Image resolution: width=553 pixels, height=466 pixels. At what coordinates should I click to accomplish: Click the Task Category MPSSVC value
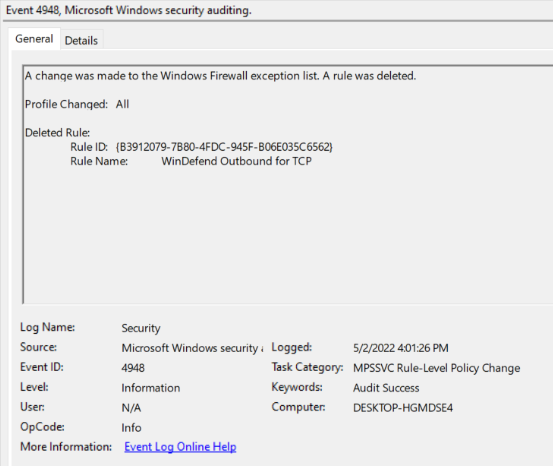click(437, 368)
